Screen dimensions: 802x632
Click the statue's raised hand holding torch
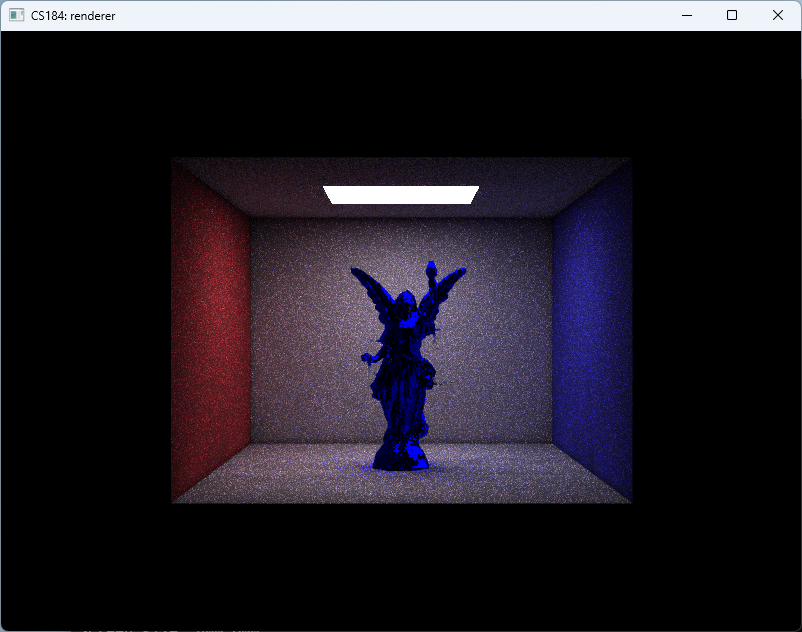tap(431, 268)
